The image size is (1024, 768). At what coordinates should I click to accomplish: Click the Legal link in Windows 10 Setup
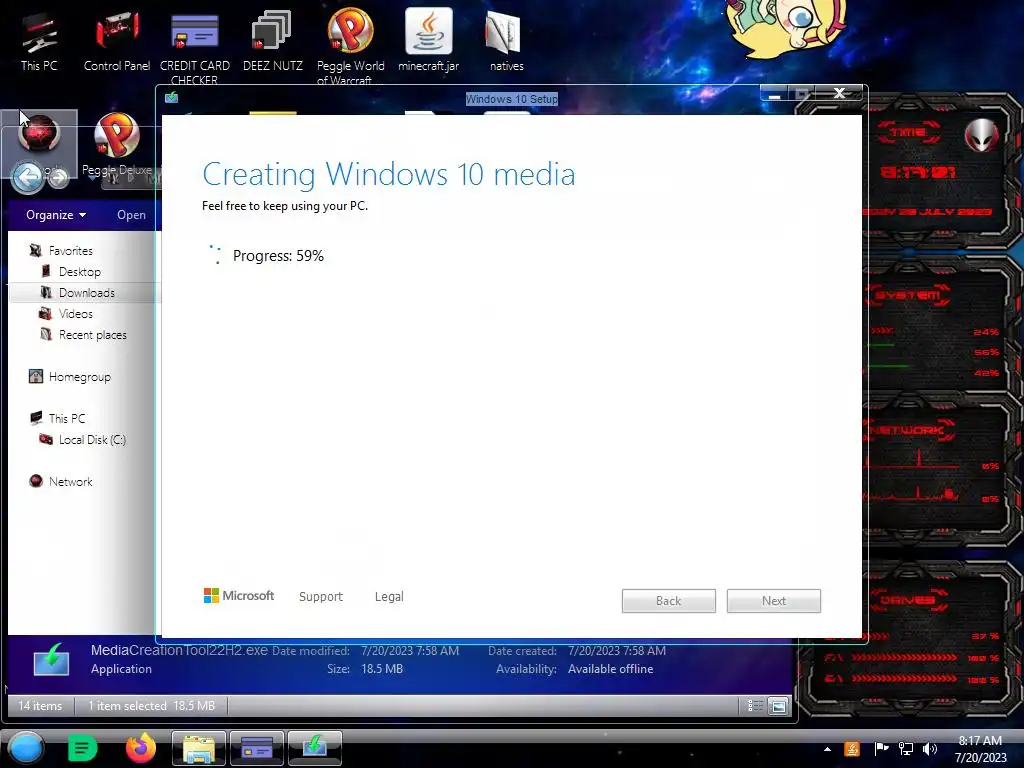pos(389,596)
